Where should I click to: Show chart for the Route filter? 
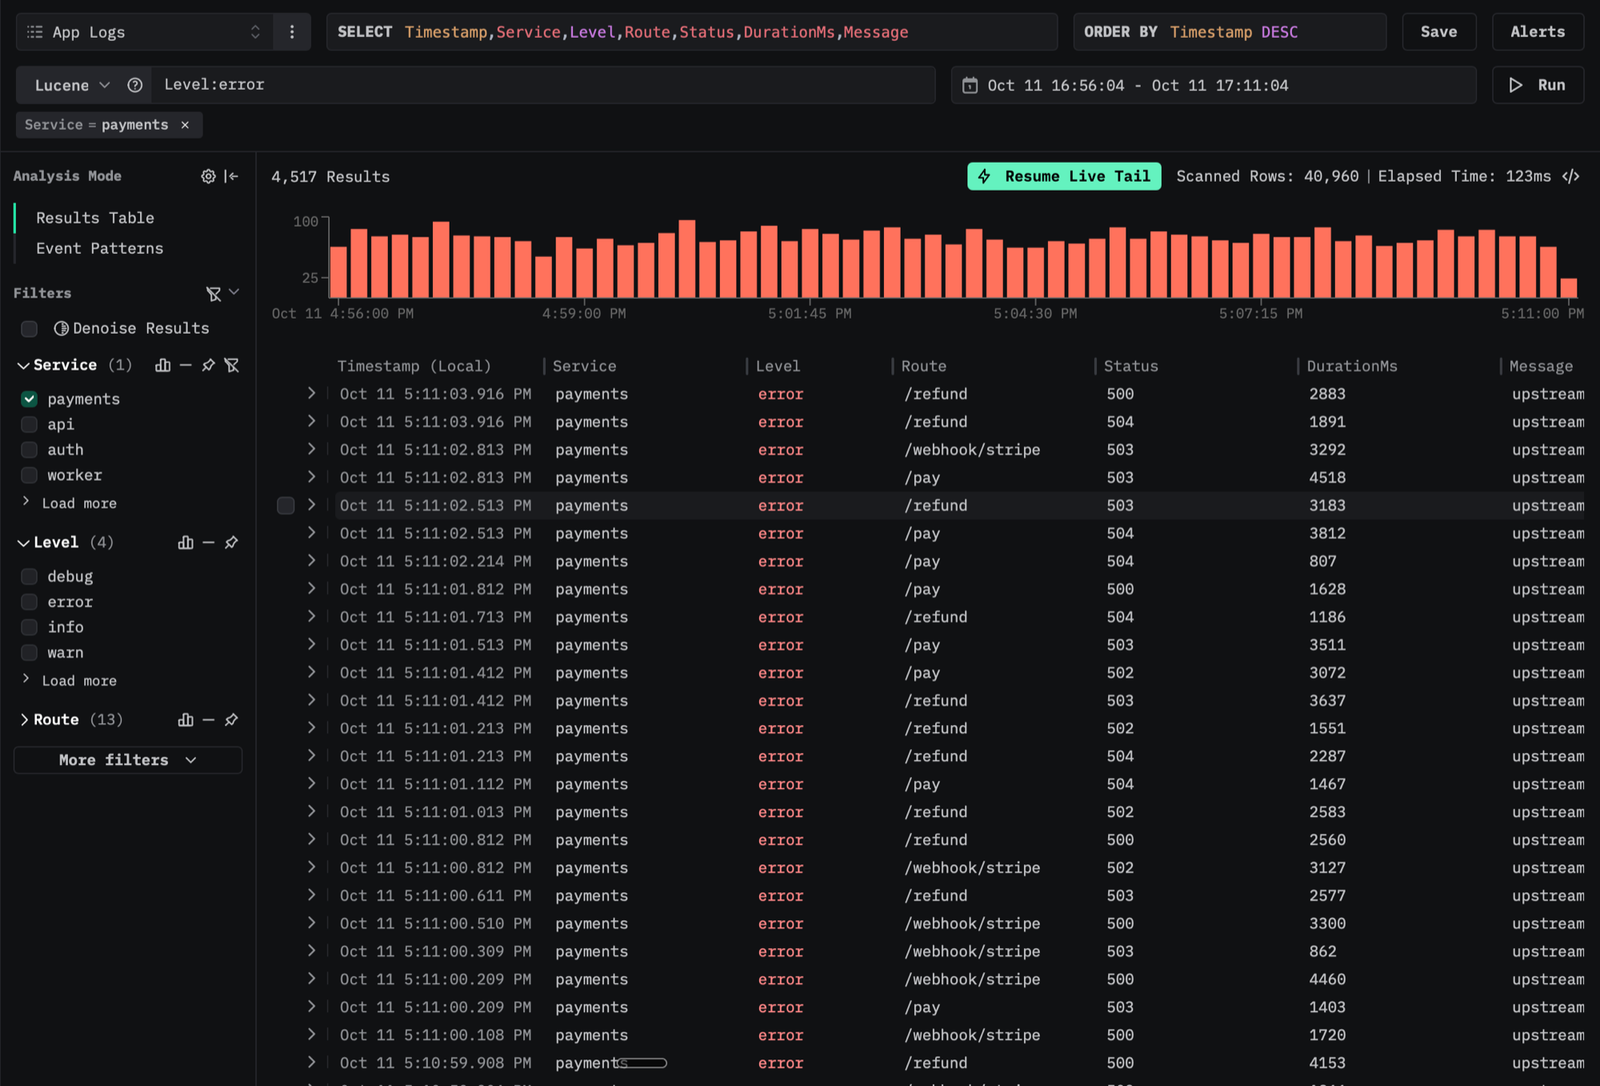pos(185,720)
